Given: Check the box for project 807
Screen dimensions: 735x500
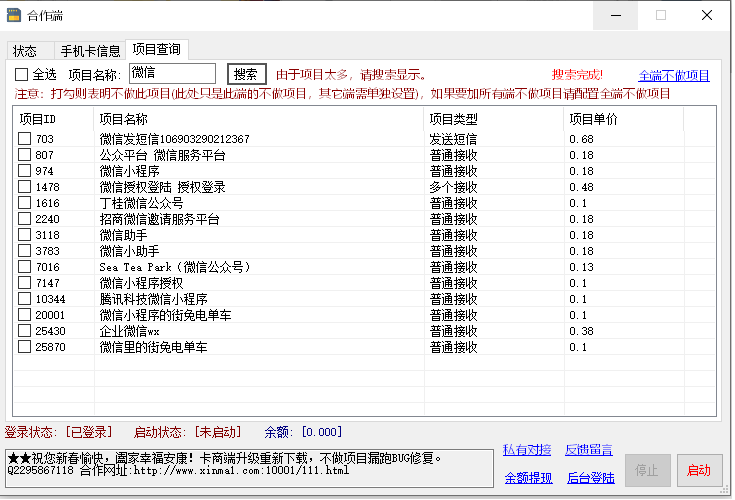Looking at the screenshot, I should 24,155.
